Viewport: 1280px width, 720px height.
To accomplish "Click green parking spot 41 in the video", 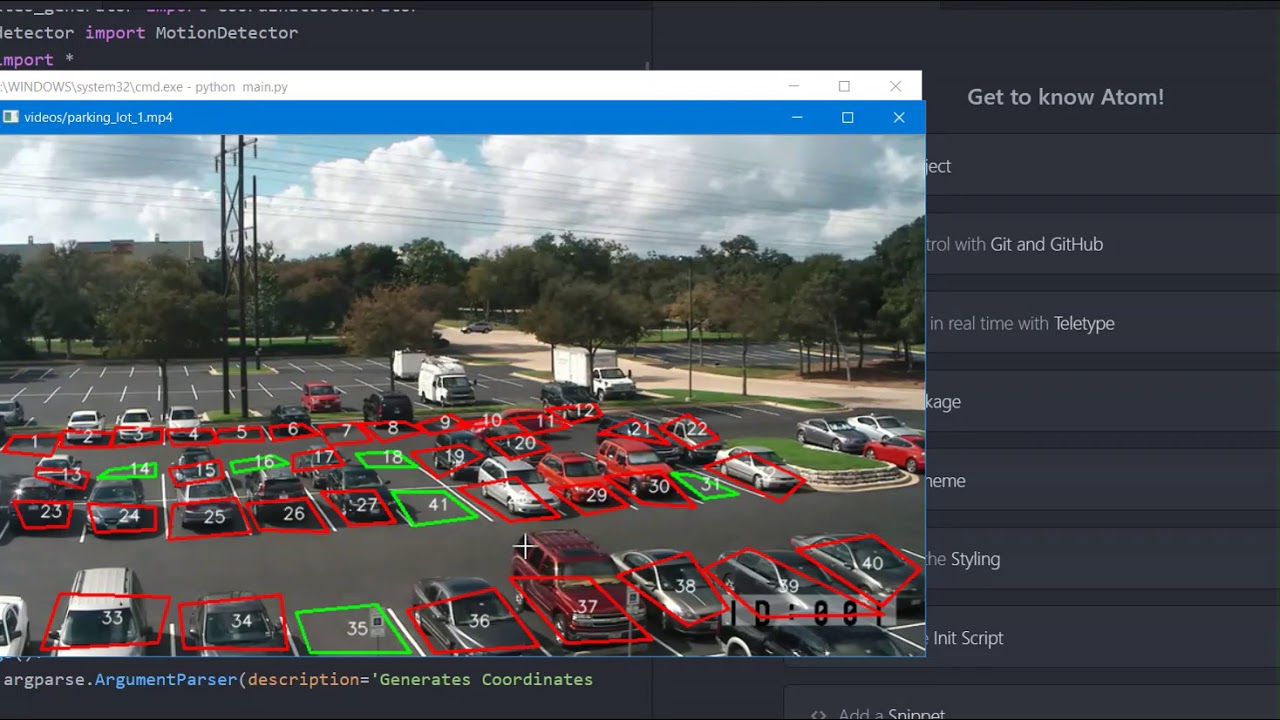I will click(436, 506).
